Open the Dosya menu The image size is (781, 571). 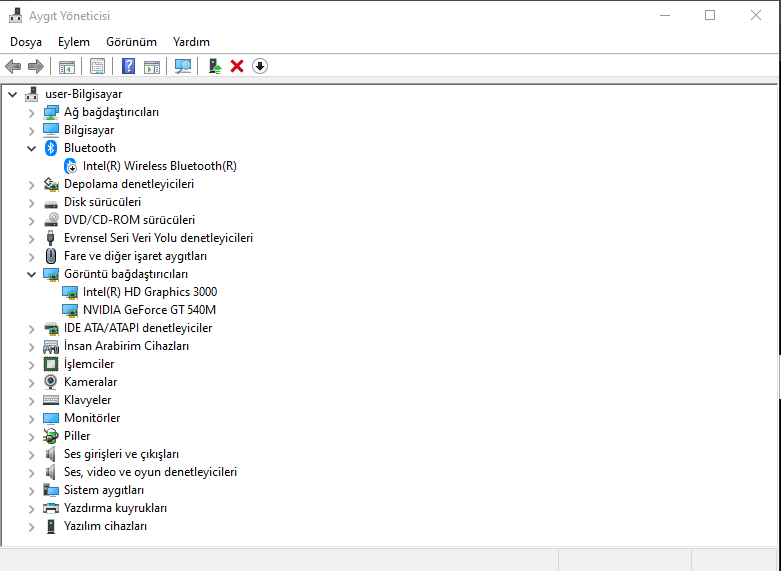click(26, 42)
